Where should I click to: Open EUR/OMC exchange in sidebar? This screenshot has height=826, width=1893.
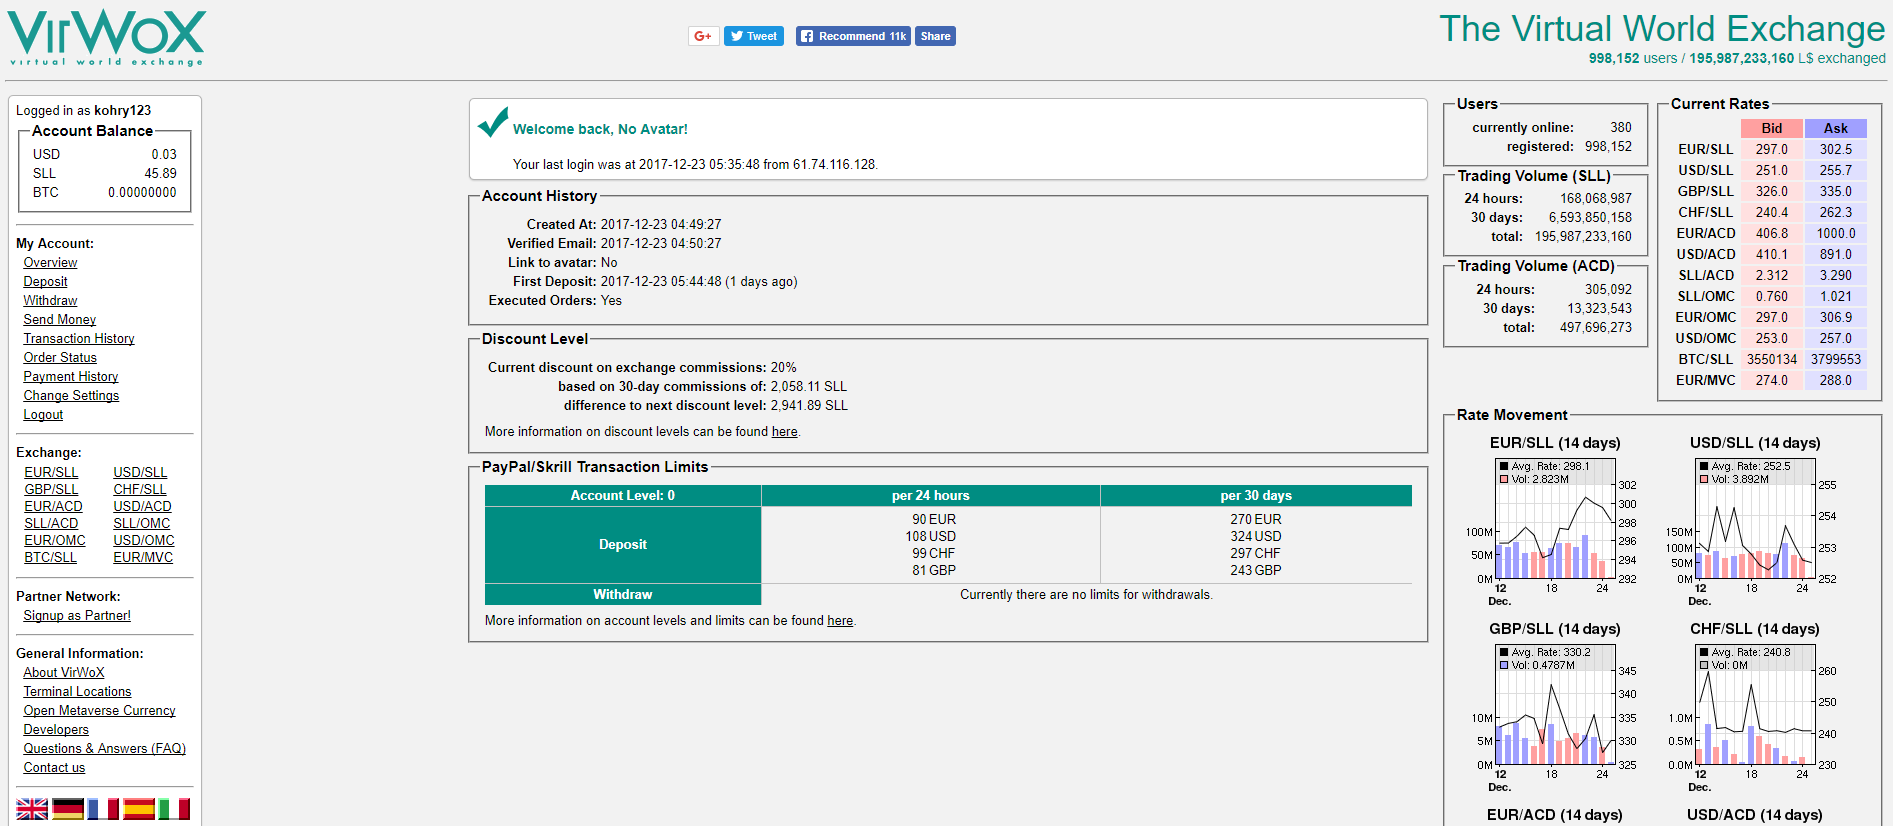pyautogui.click(x=55, y=541)
